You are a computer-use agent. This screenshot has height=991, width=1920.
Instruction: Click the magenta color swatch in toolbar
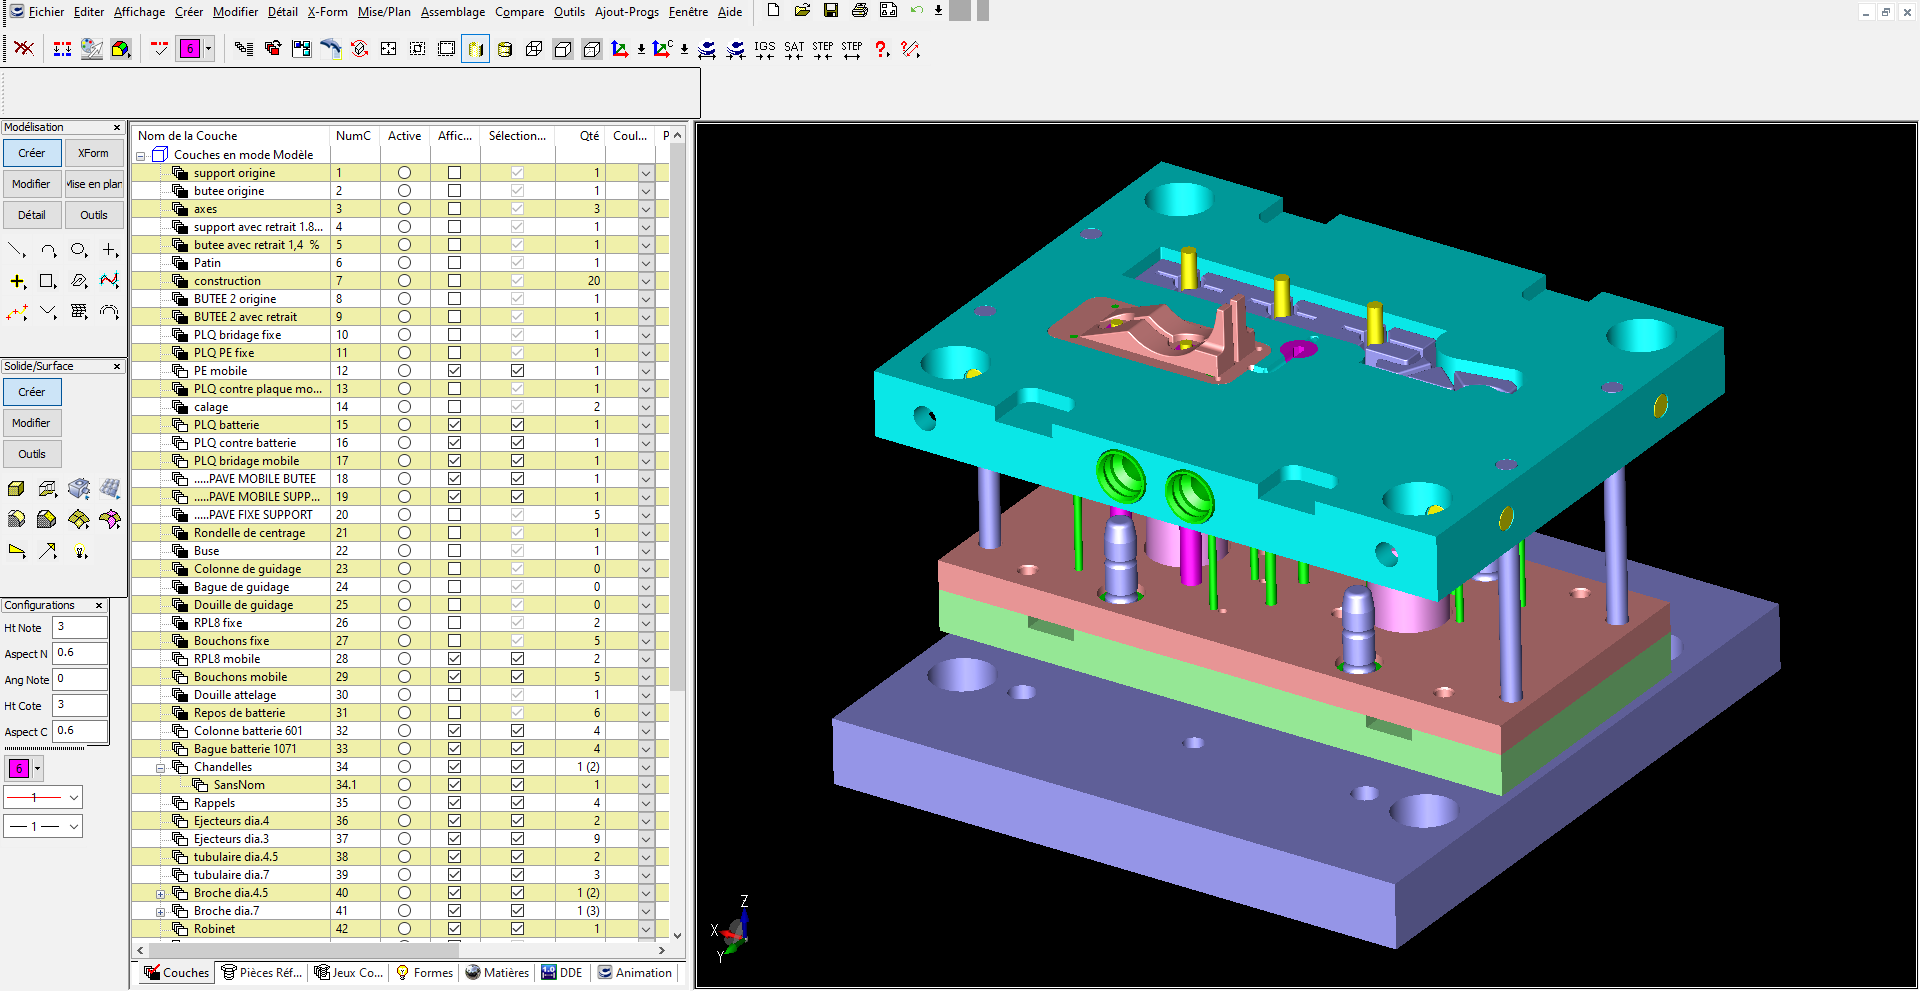click(x=189, y=49)
